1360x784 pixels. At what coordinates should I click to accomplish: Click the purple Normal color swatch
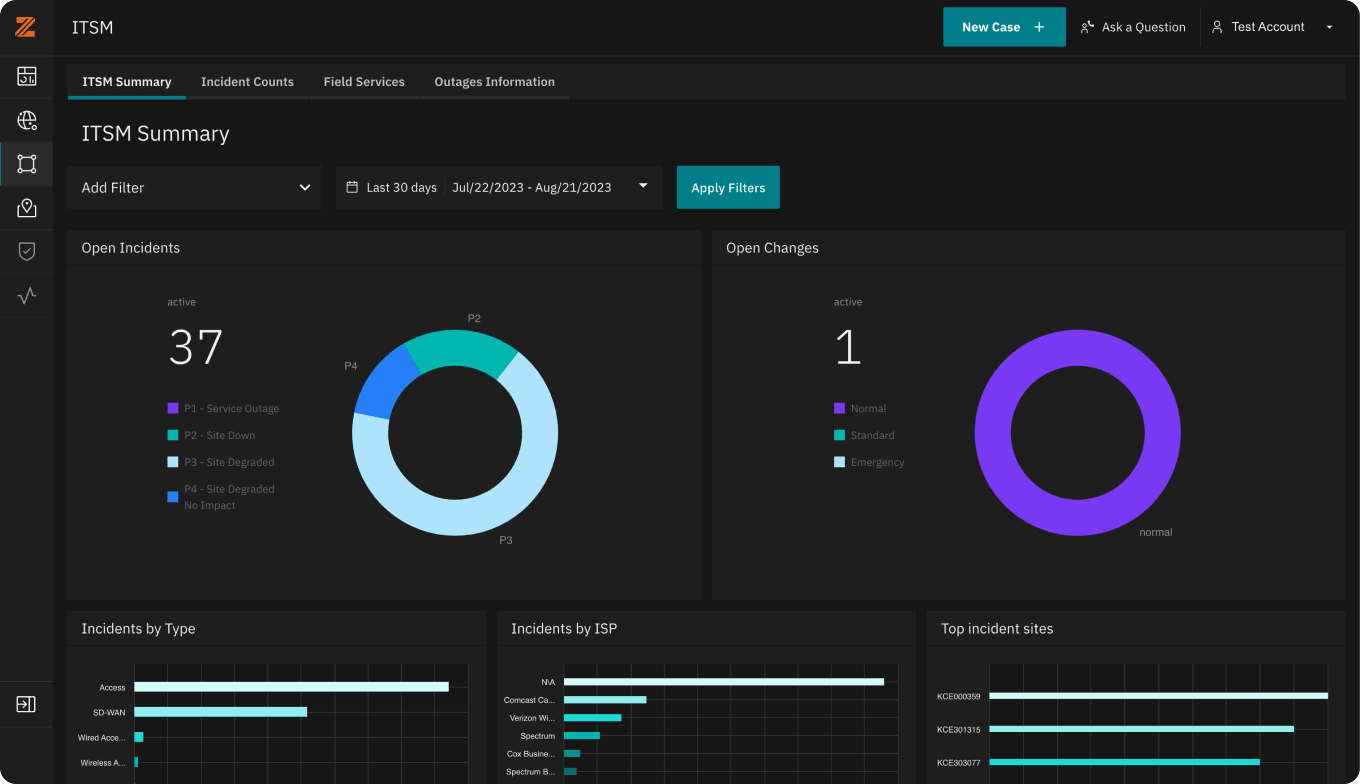[x=839, y=408]
